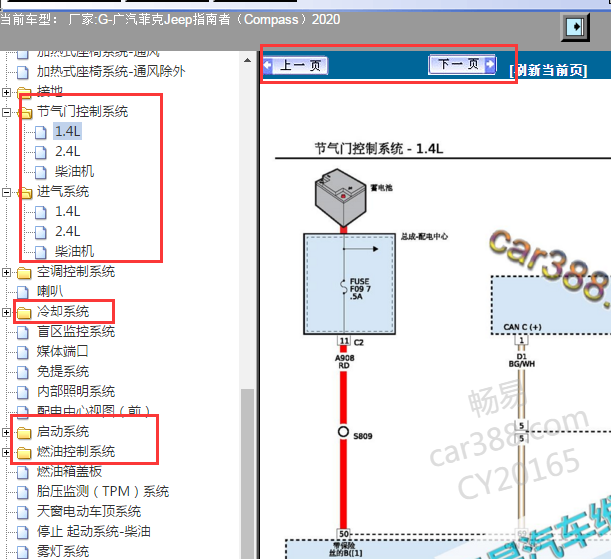Click the tree panel vertical scrollbar thumb

(x=247, y=473)
